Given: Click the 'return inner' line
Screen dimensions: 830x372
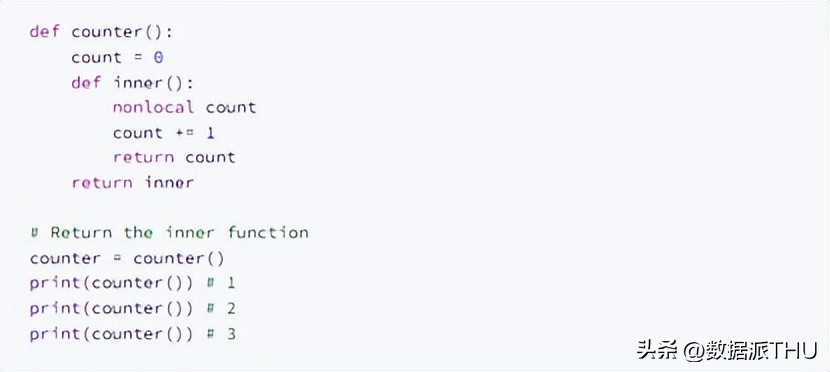Looking at the screenshot, I should pyautogui.click(x=133, y=183).
